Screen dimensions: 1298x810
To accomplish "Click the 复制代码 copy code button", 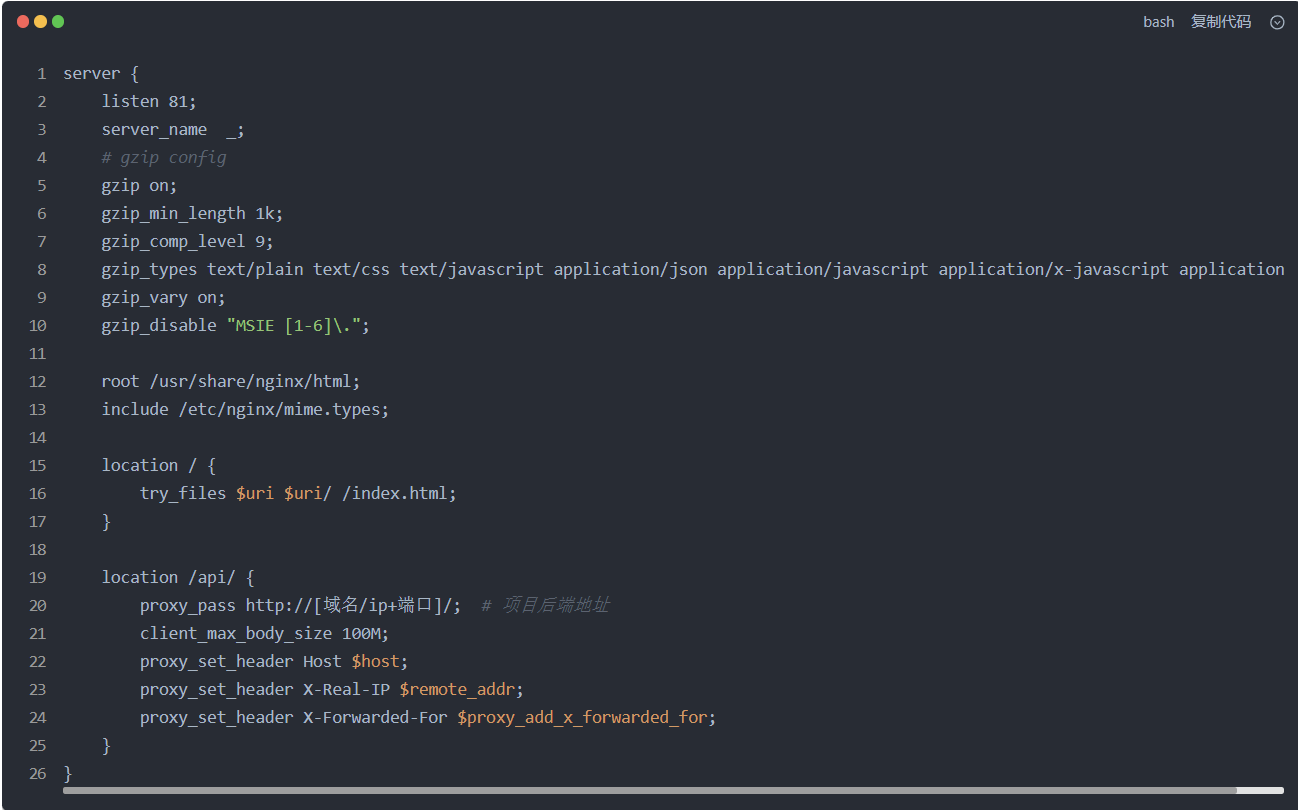I will [1221, 22].
